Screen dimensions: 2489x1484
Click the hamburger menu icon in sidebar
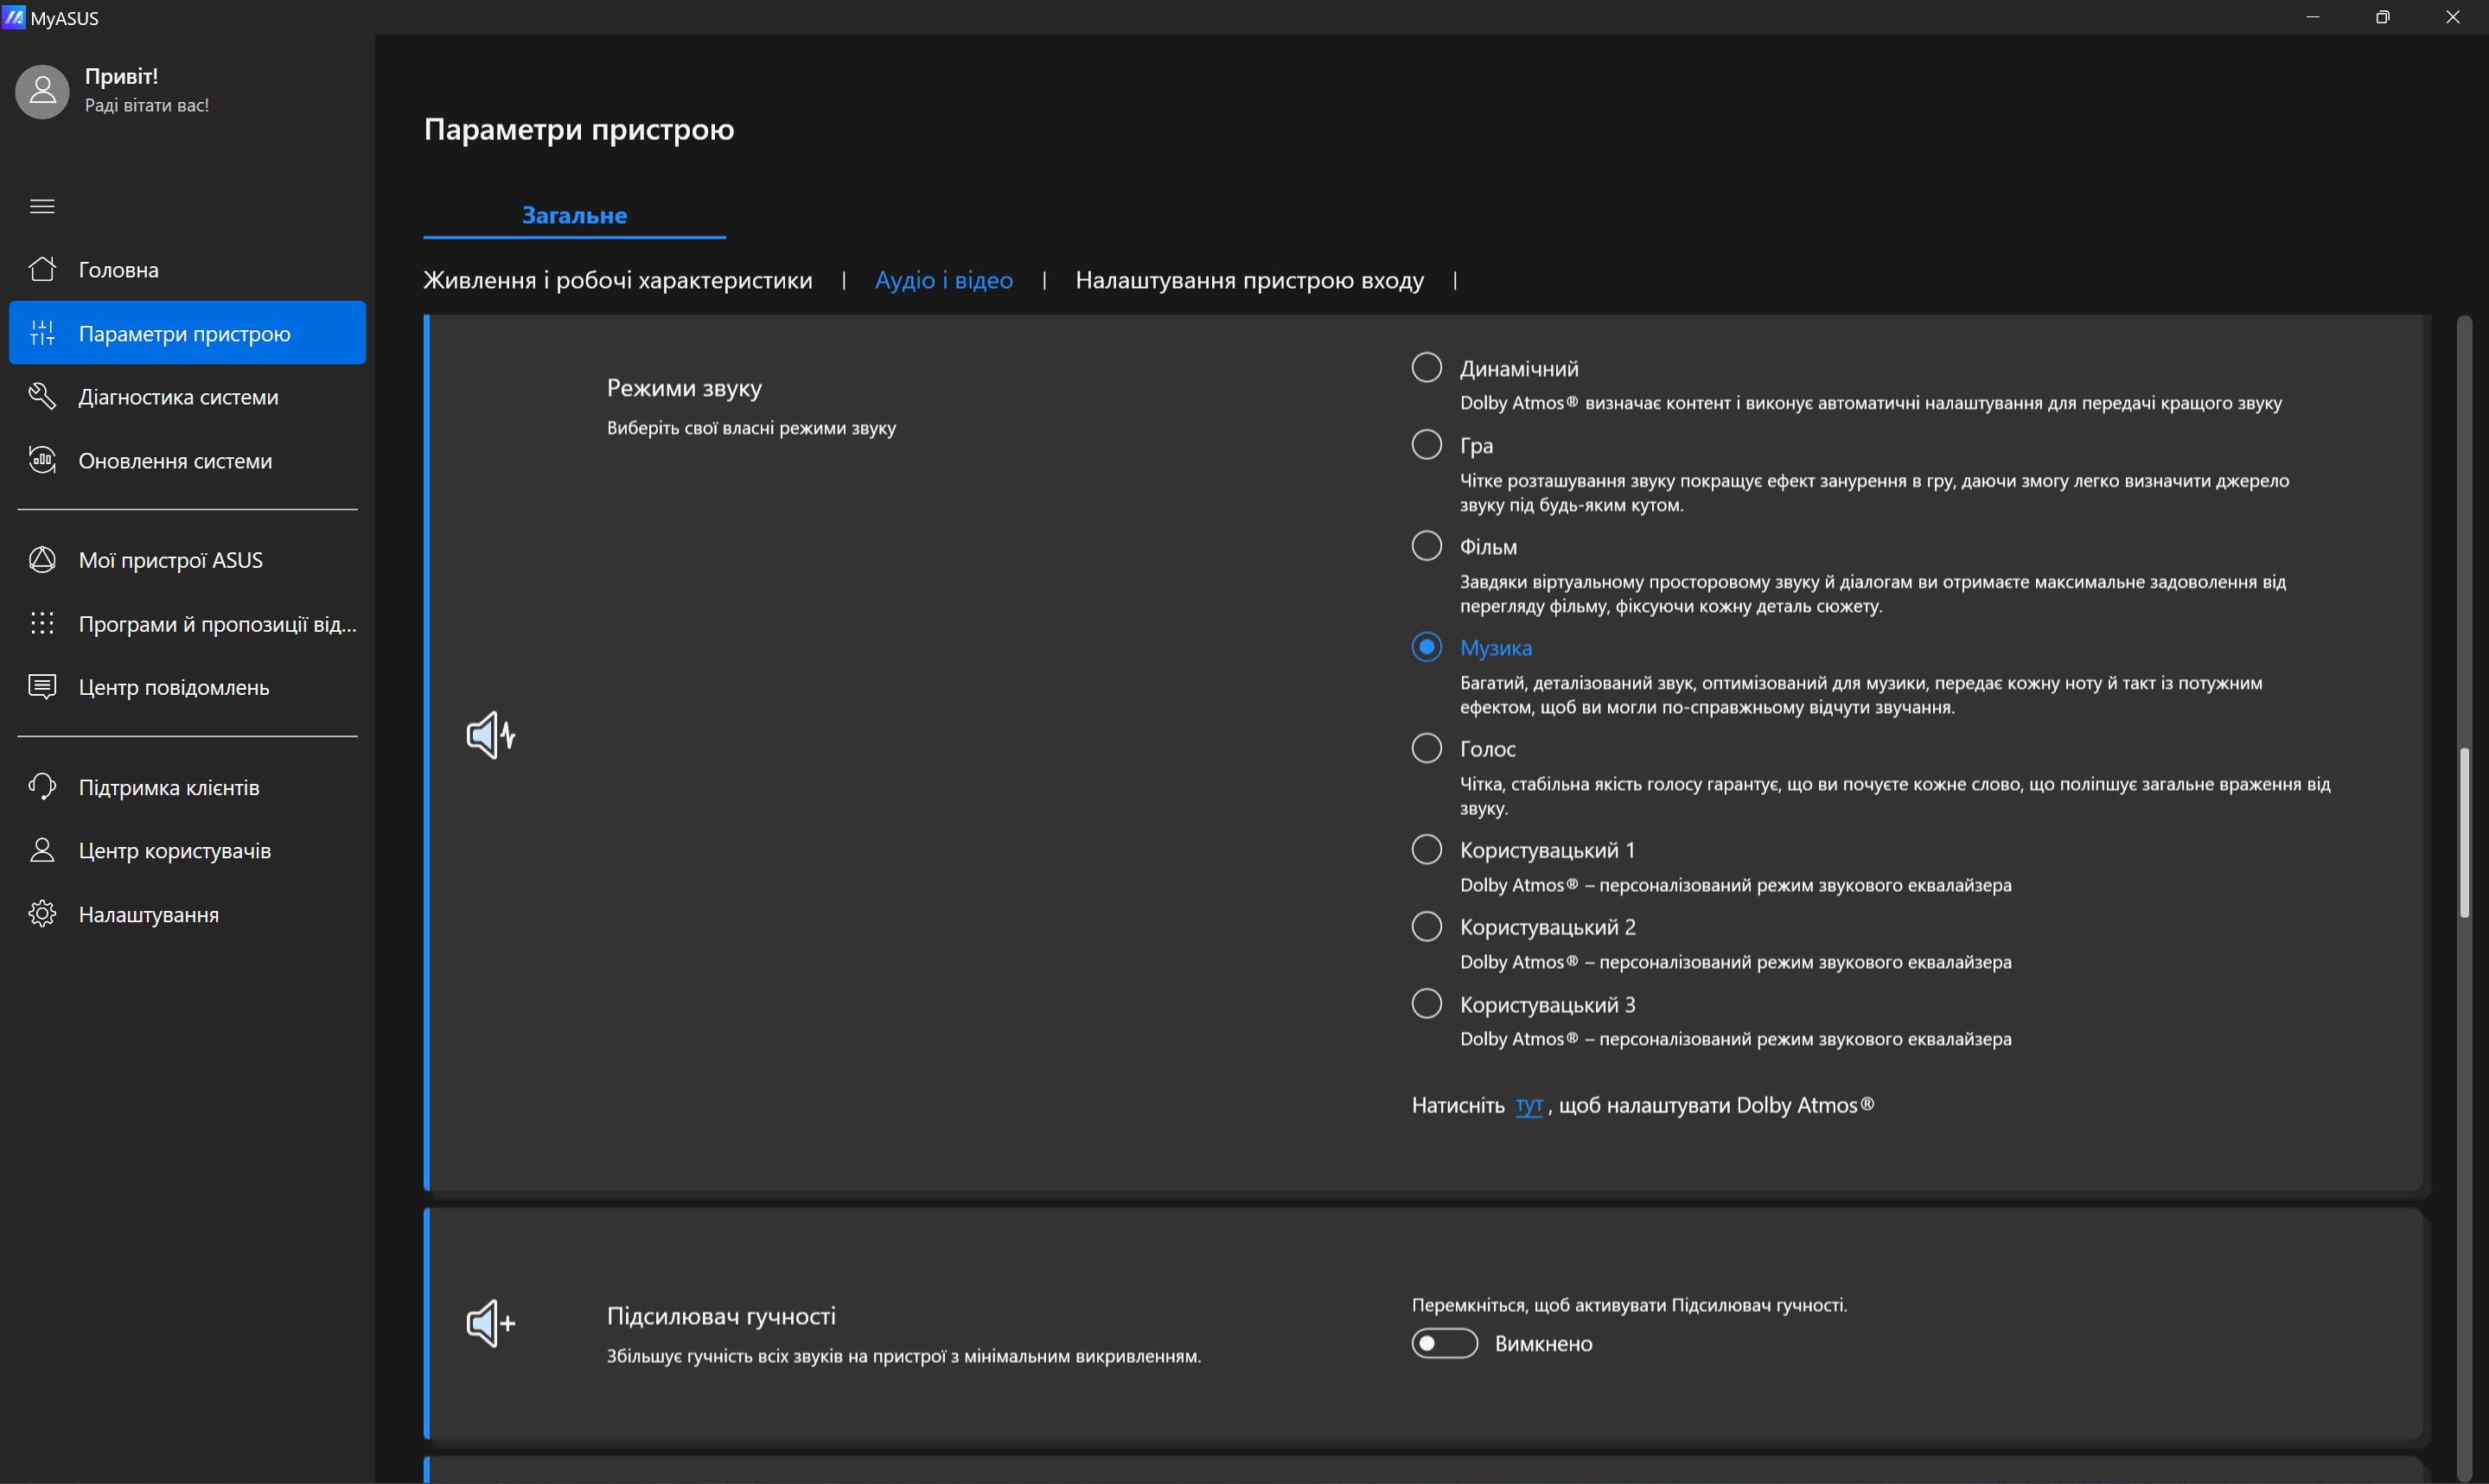(x=42, y=206)
